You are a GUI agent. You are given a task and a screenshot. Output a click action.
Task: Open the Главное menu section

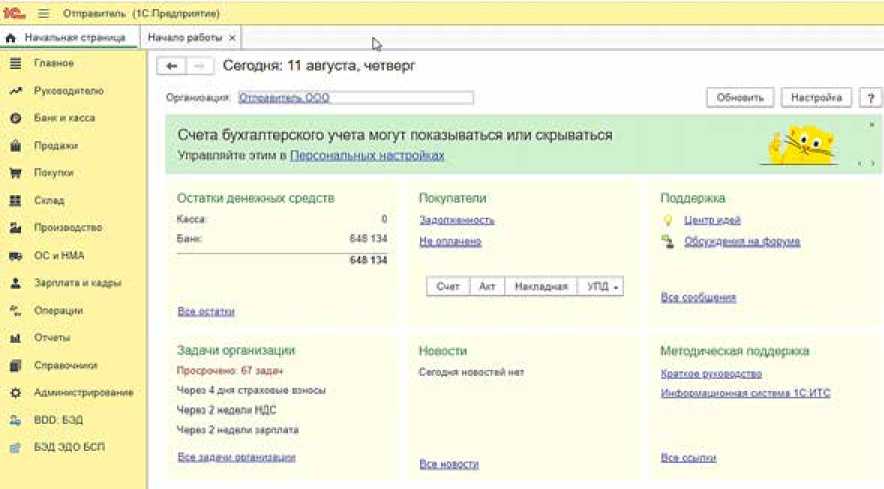pyautogui.click(x=54, y=63)
